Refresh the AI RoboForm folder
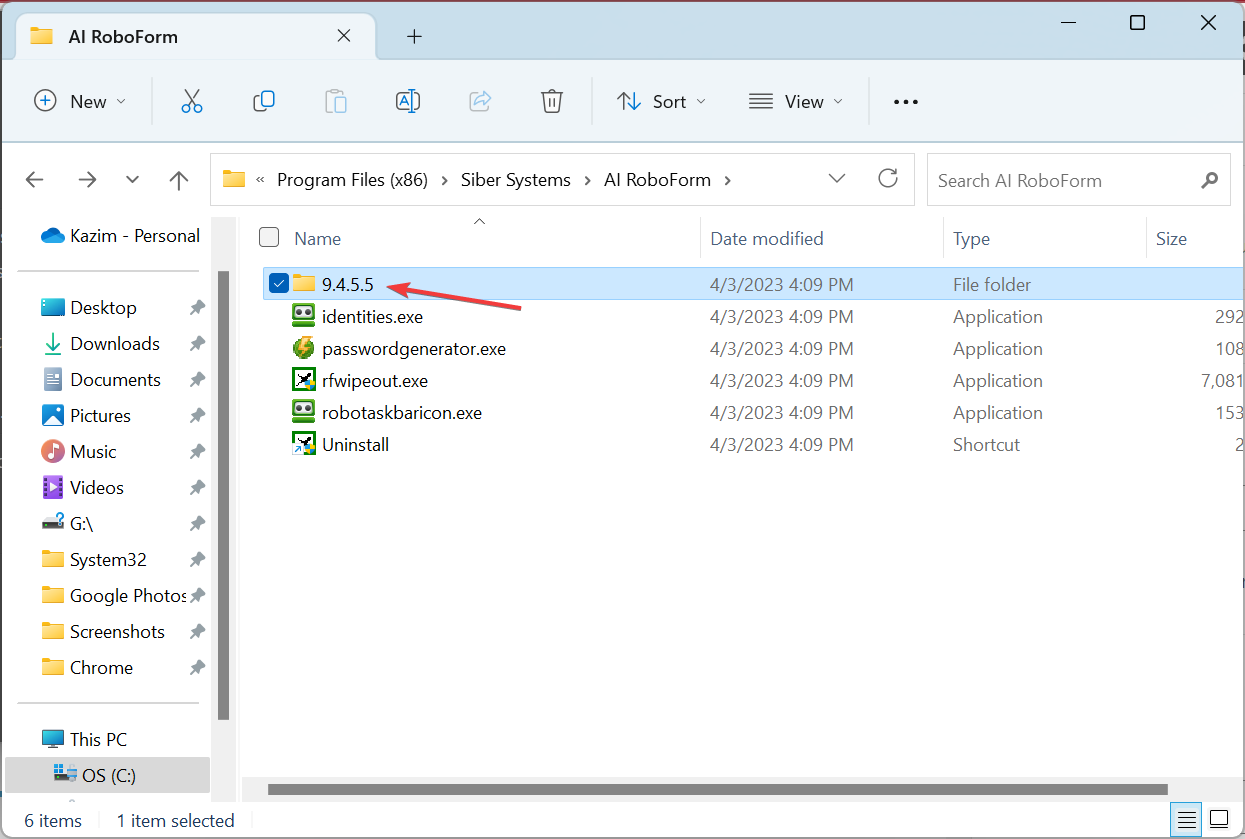The image size is (1245, 839). coord(887,179)
